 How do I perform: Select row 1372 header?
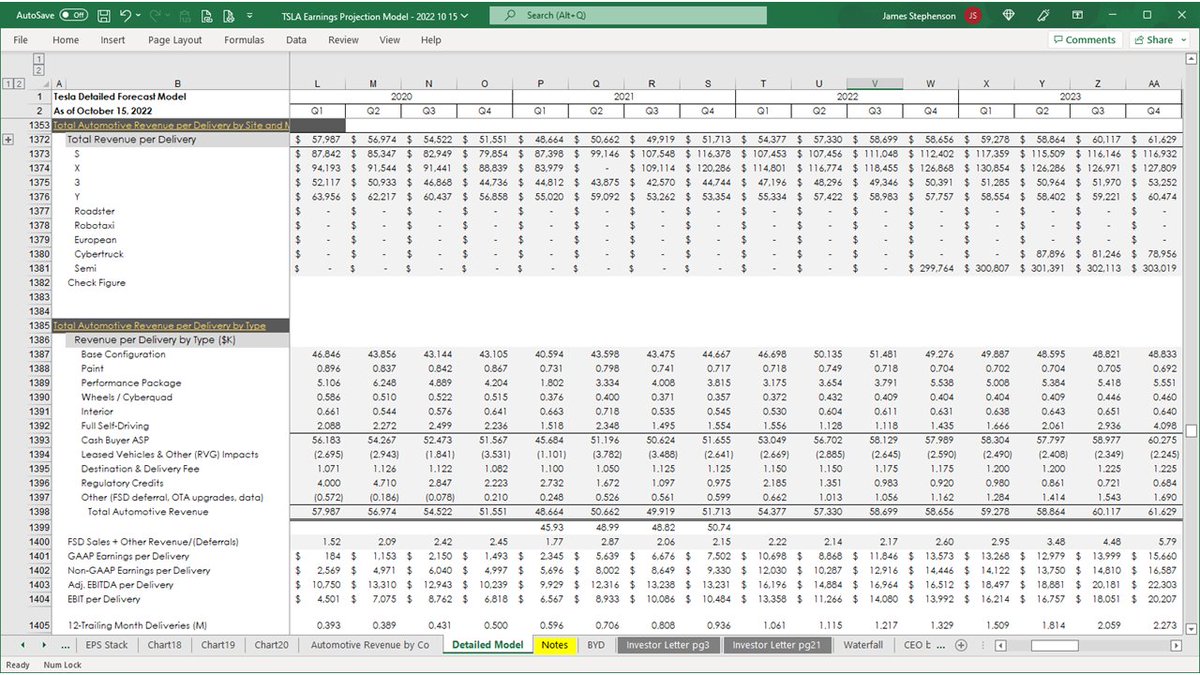click(38, 140)
